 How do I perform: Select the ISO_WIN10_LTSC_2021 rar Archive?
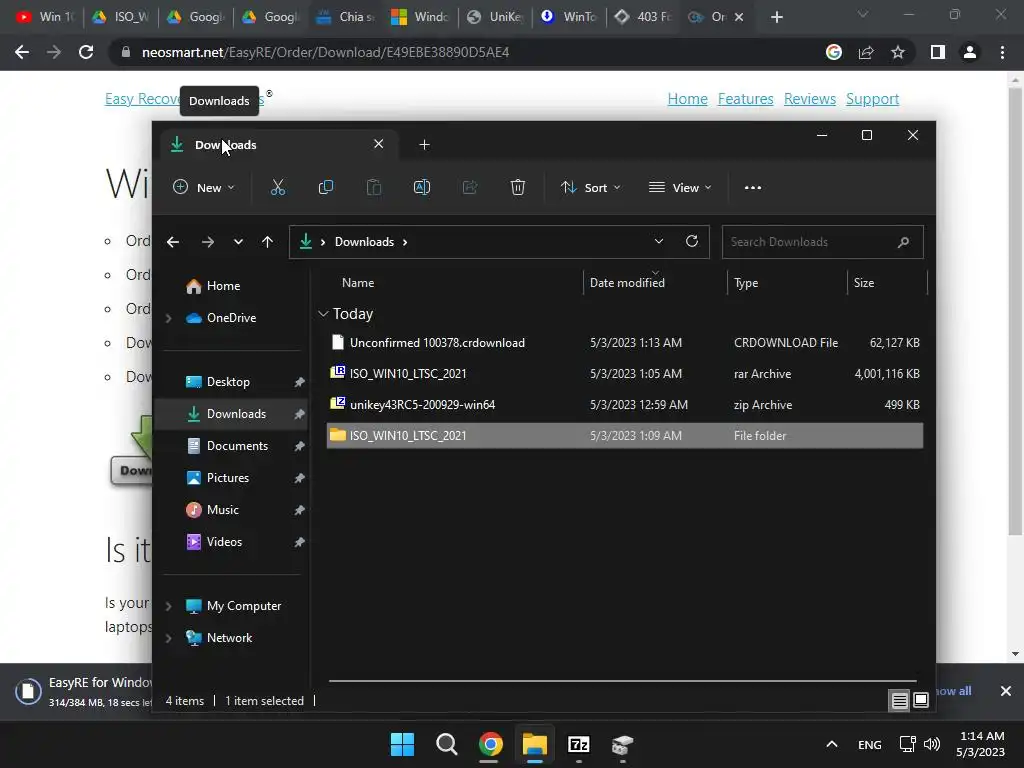(625, 374)
